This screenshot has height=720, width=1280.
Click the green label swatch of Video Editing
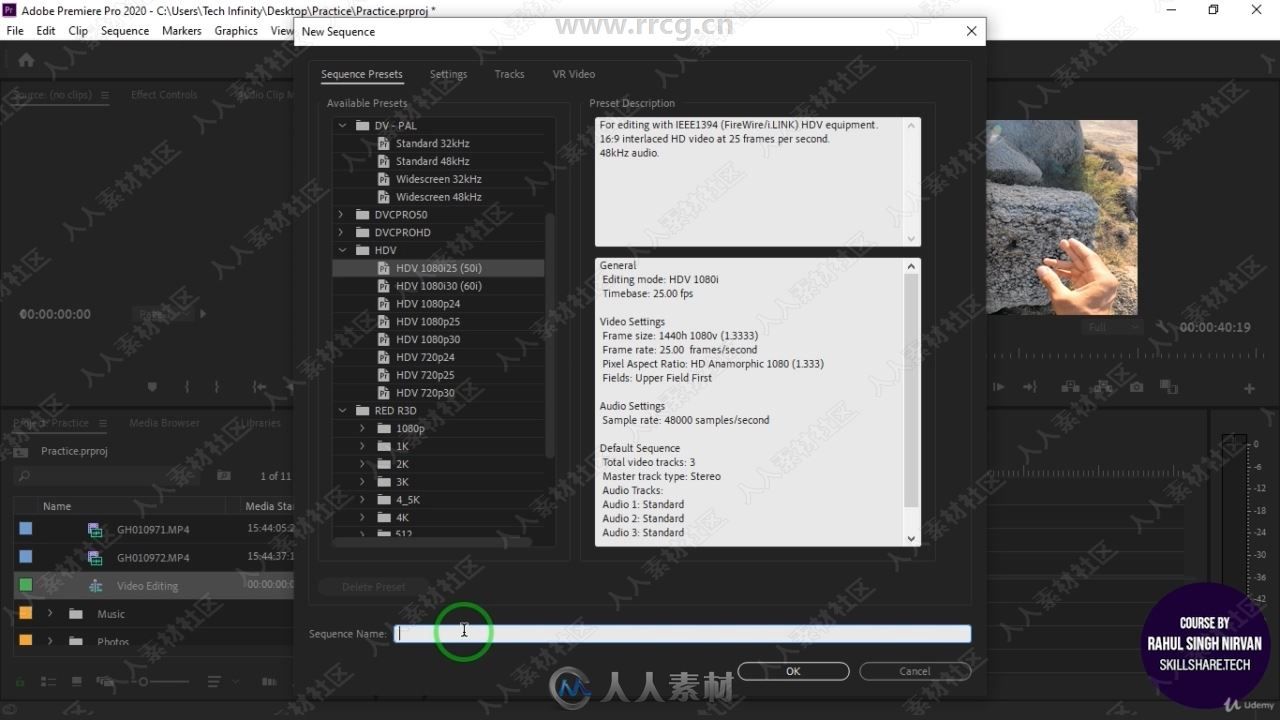point(26,585)
